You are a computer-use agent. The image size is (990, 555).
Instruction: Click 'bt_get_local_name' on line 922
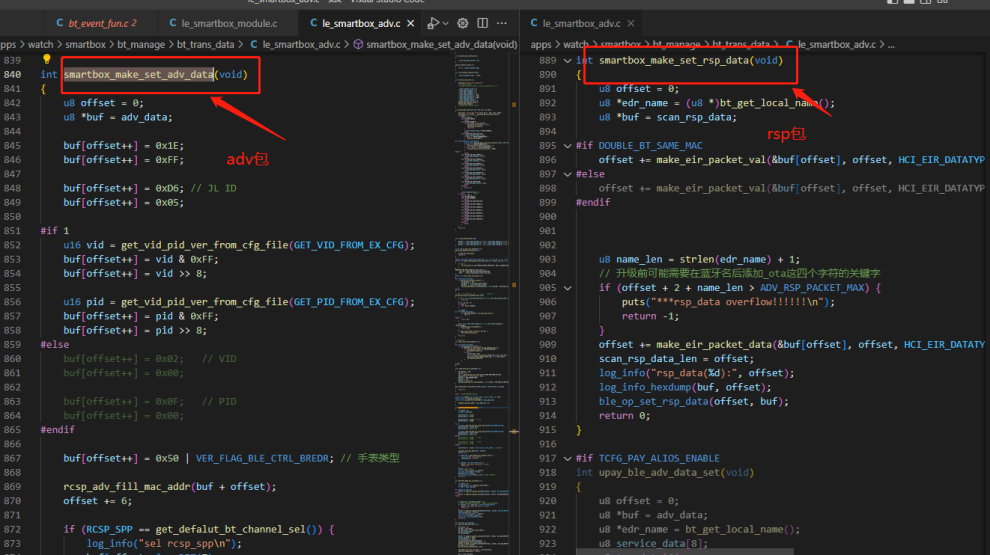(734, 529)
